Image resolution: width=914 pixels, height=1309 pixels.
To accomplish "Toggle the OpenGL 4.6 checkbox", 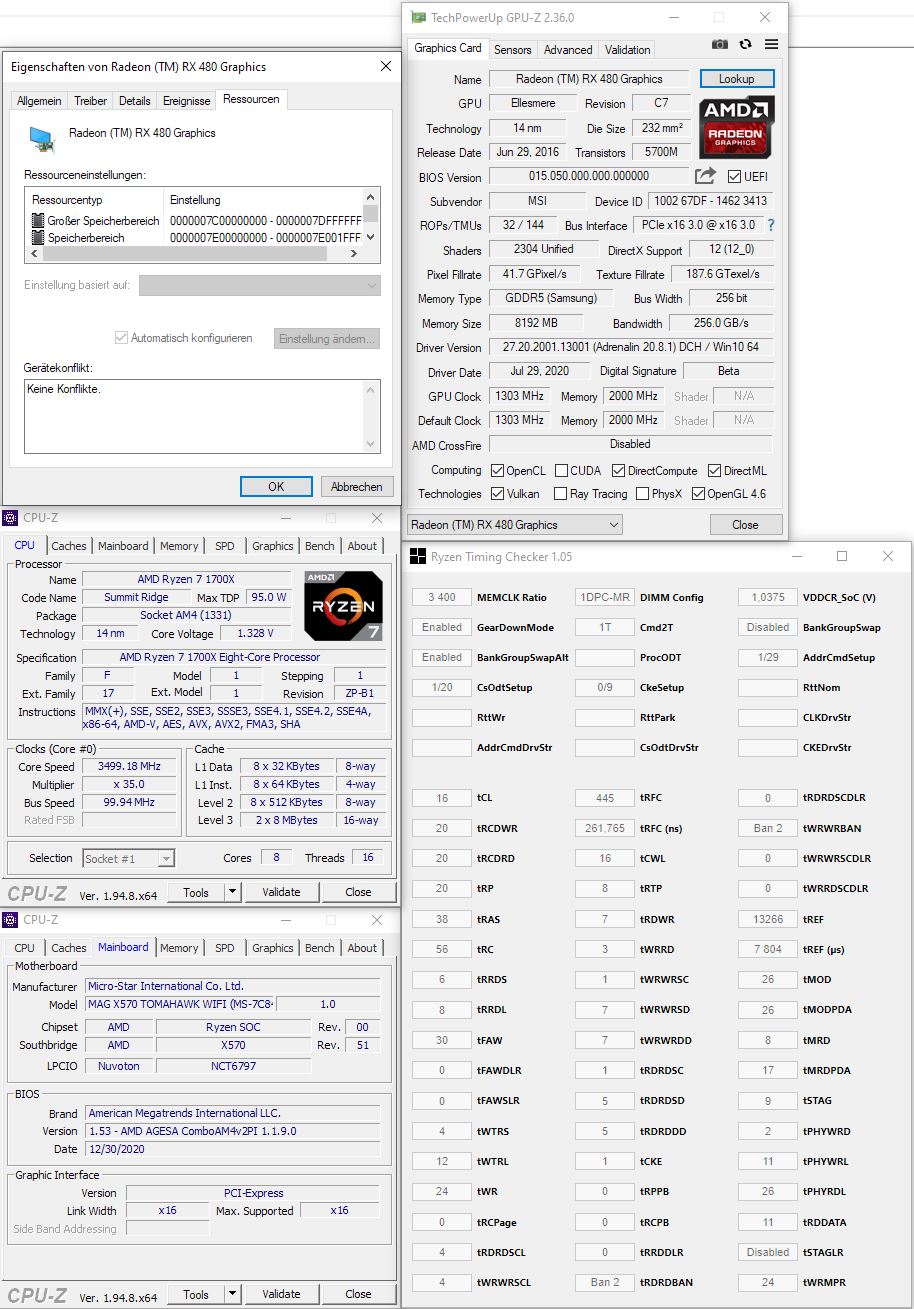I will [698, 493].
